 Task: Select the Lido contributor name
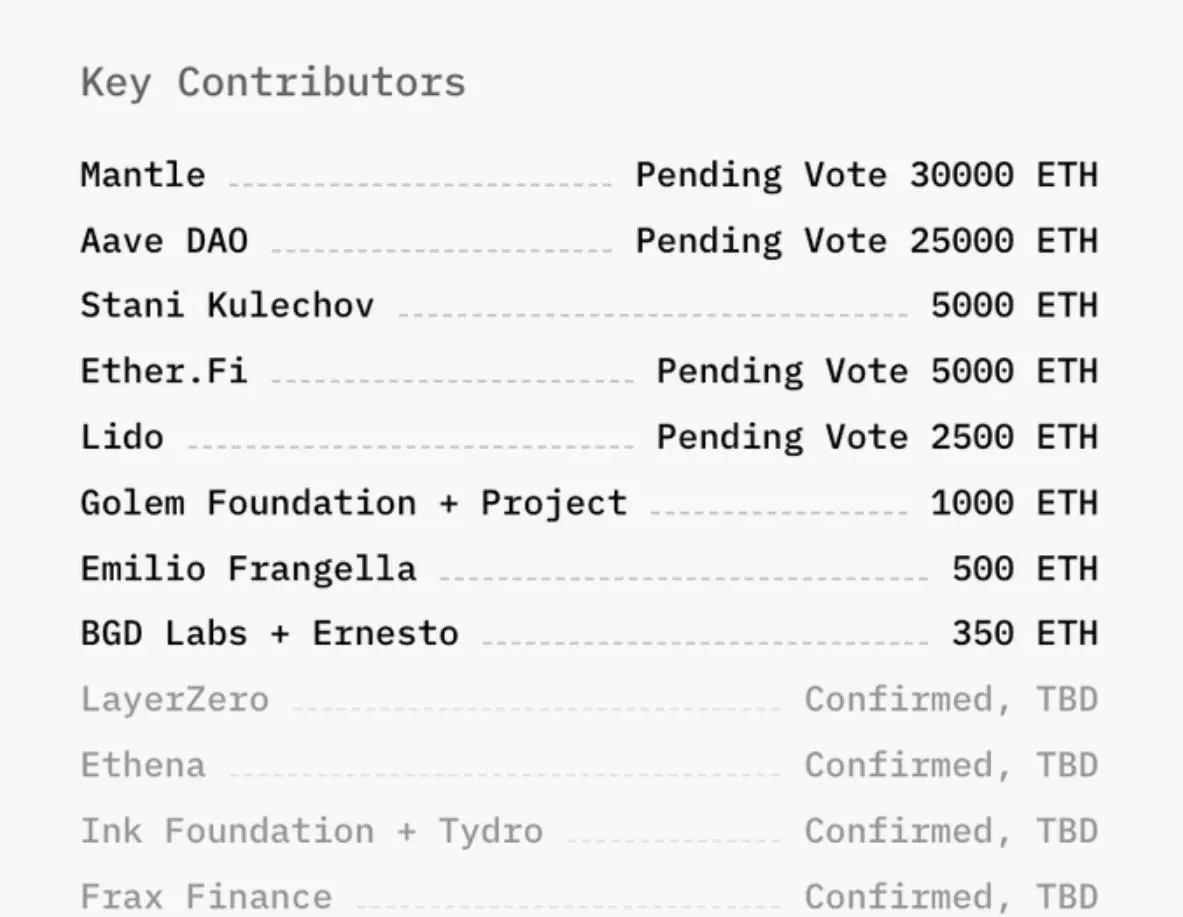[x=122, y=437]
